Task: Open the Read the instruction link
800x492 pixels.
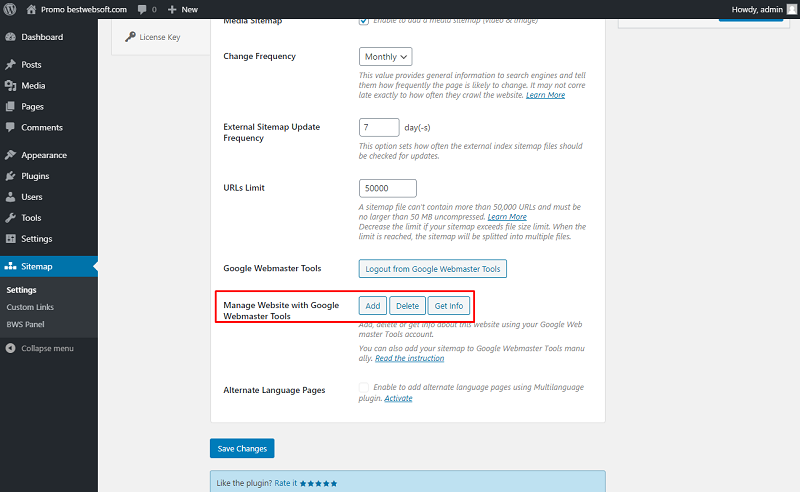Action: [410, 358]
